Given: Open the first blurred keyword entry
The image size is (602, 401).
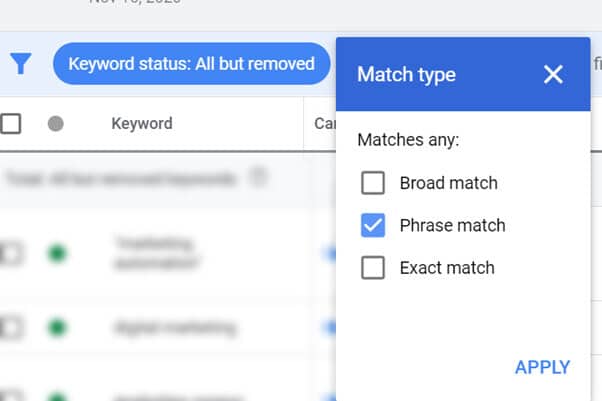Looking at the screenshot, I should click(155, 254).
